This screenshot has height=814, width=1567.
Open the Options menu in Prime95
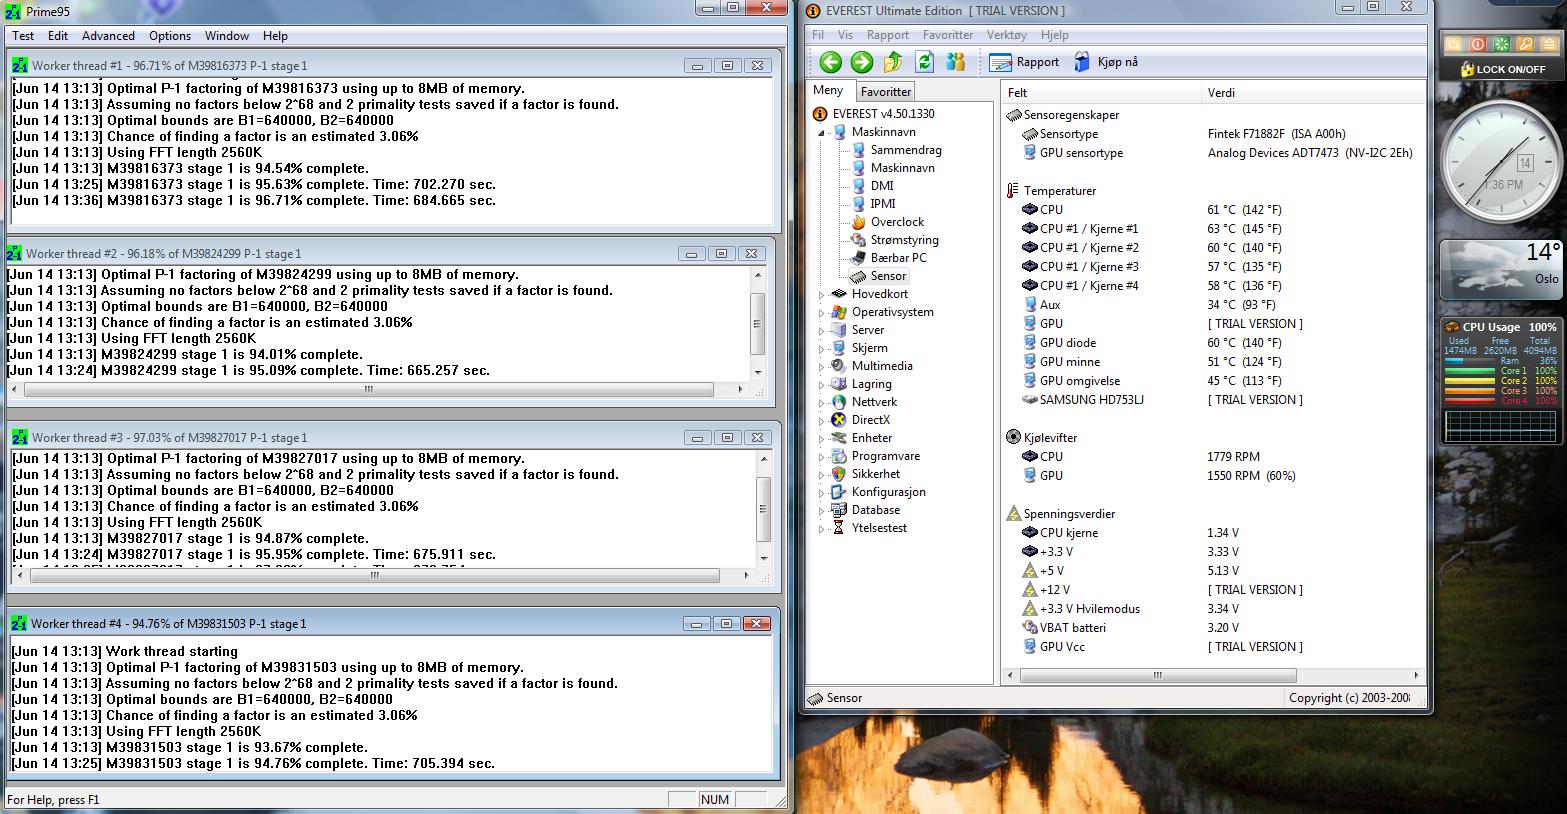[x=170, y=36]
